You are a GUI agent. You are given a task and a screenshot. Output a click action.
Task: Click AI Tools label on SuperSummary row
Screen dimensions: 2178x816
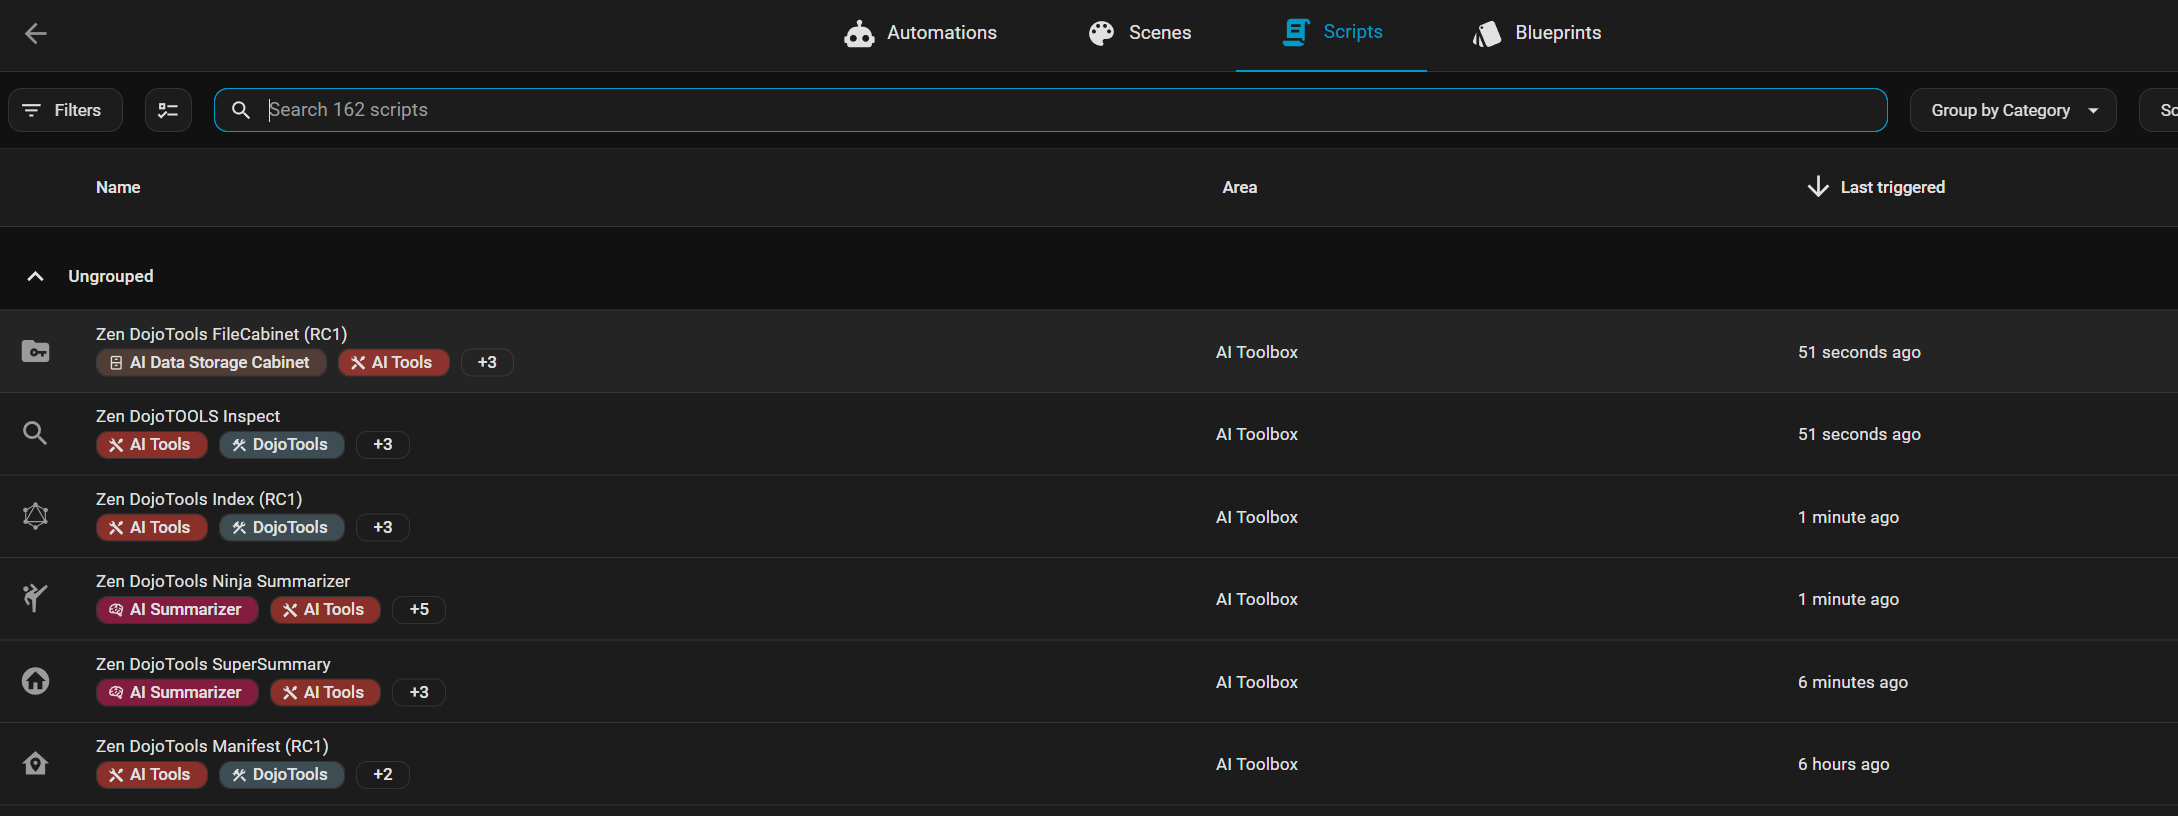tap(326, 692)
